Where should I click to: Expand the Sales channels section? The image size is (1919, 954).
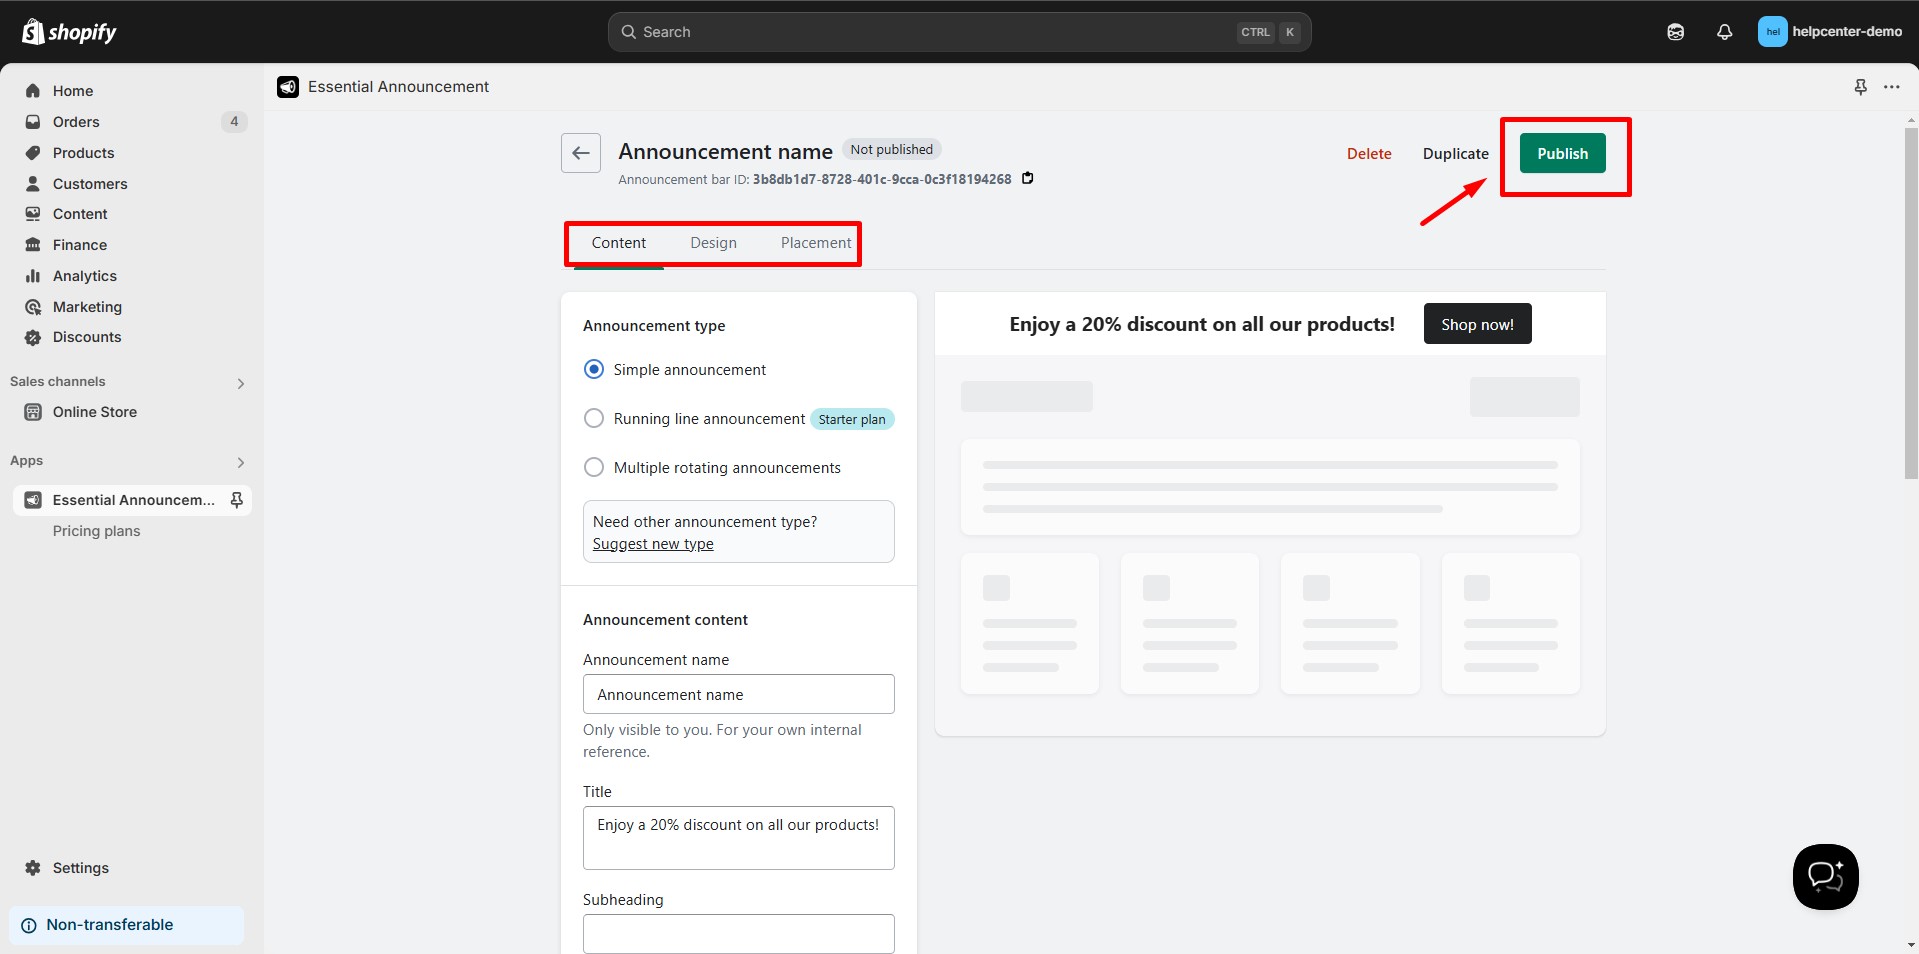pyautogui.click(x=240, y=383)
